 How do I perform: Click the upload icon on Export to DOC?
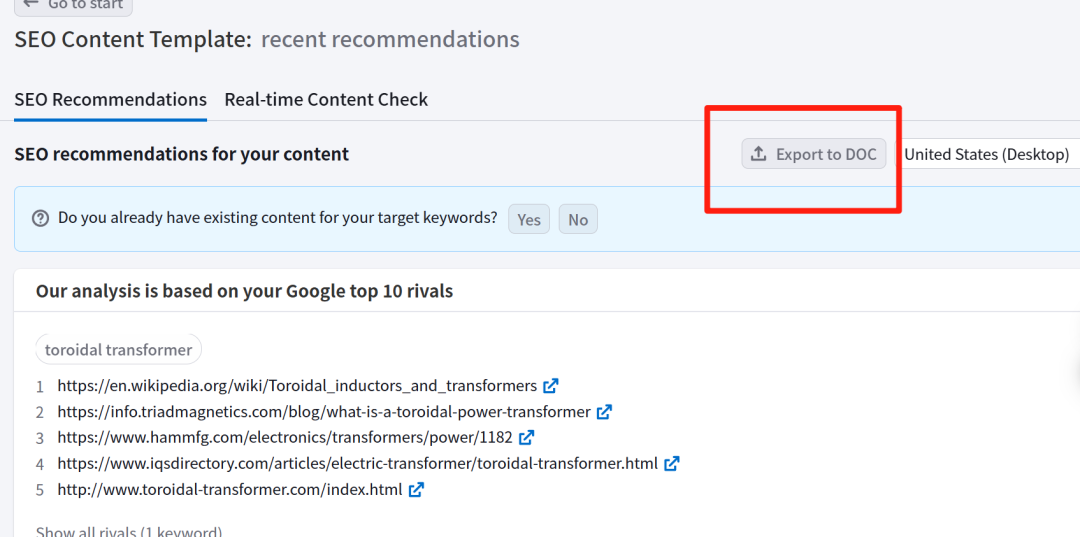759,154
